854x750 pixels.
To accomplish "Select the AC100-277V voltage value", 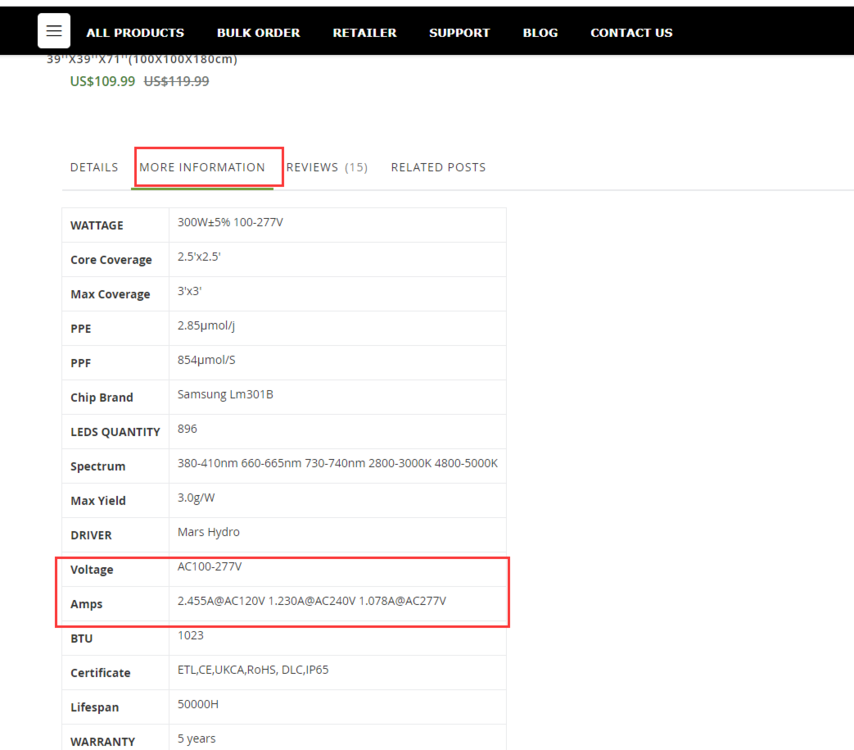I will coord(209,566).
